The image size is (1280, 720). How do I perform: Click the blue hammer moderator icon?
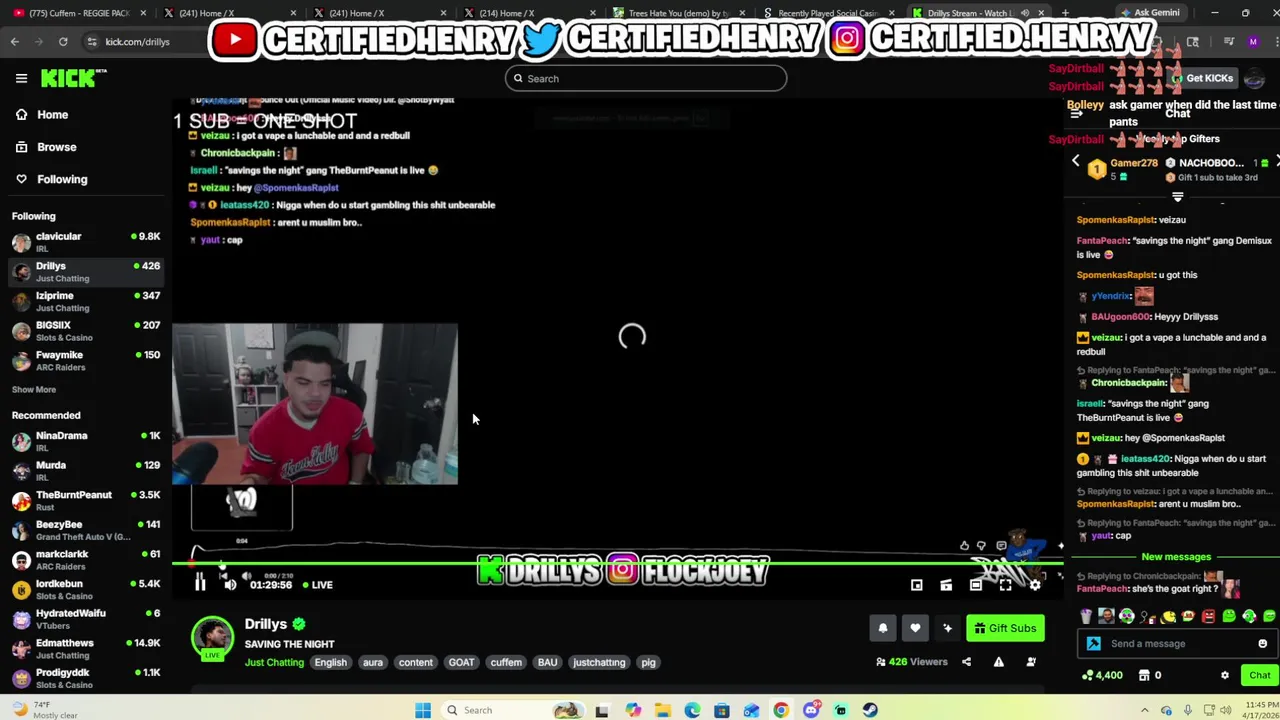(1094, 644)
